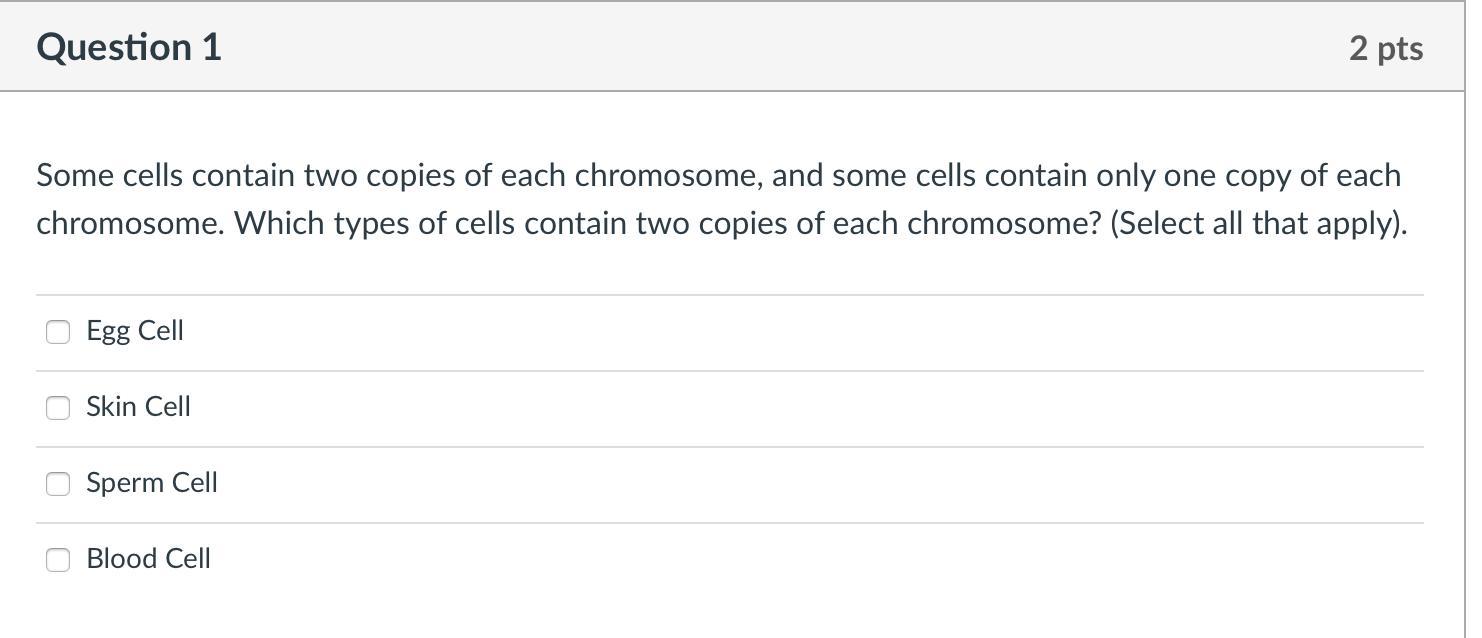This screenshot has width=1482, height=638.
Task: Select the Blood Cell checkbox
Action: click(58, 559)
